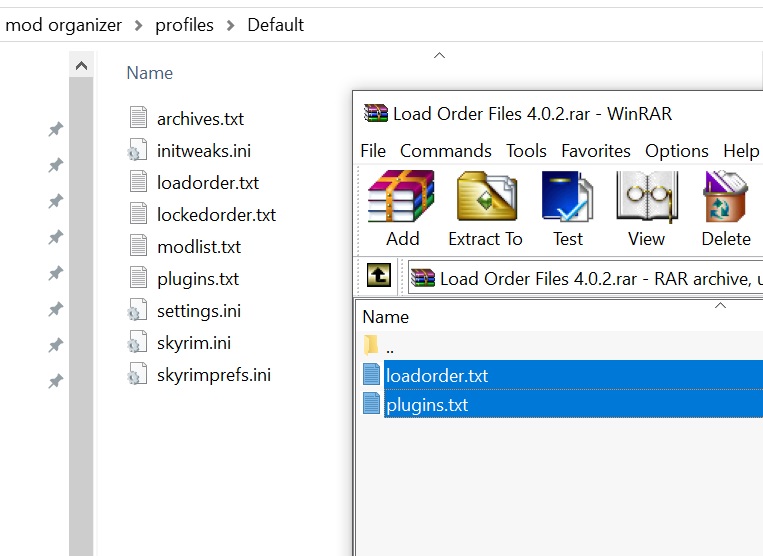Image resolution: width=763 pixels, height=556 pixels.
Task: Click the profiles breadcrumb
Action: (184, 25)
